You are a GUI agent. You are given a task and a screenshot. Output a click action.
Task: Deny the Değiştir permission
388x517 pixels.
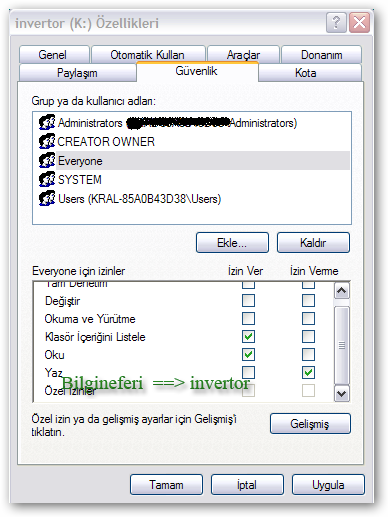click(x=308, y=301)
